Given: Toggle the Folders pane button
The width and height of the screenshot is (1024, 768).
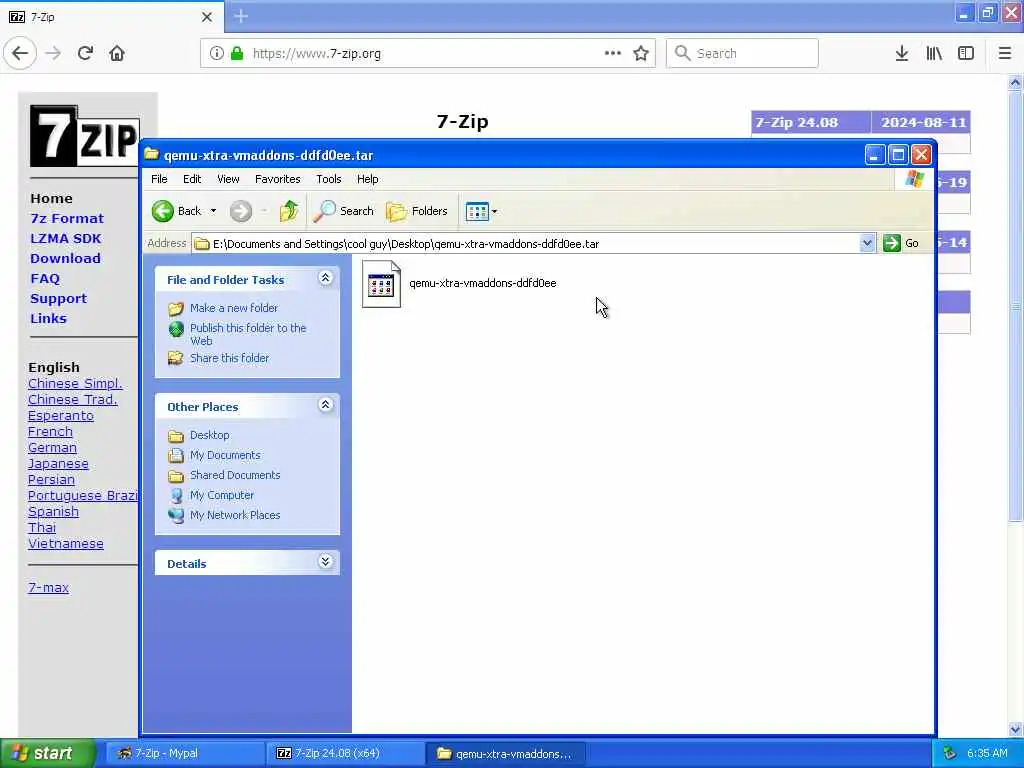Looking at the screenshot, I should 417,211.
